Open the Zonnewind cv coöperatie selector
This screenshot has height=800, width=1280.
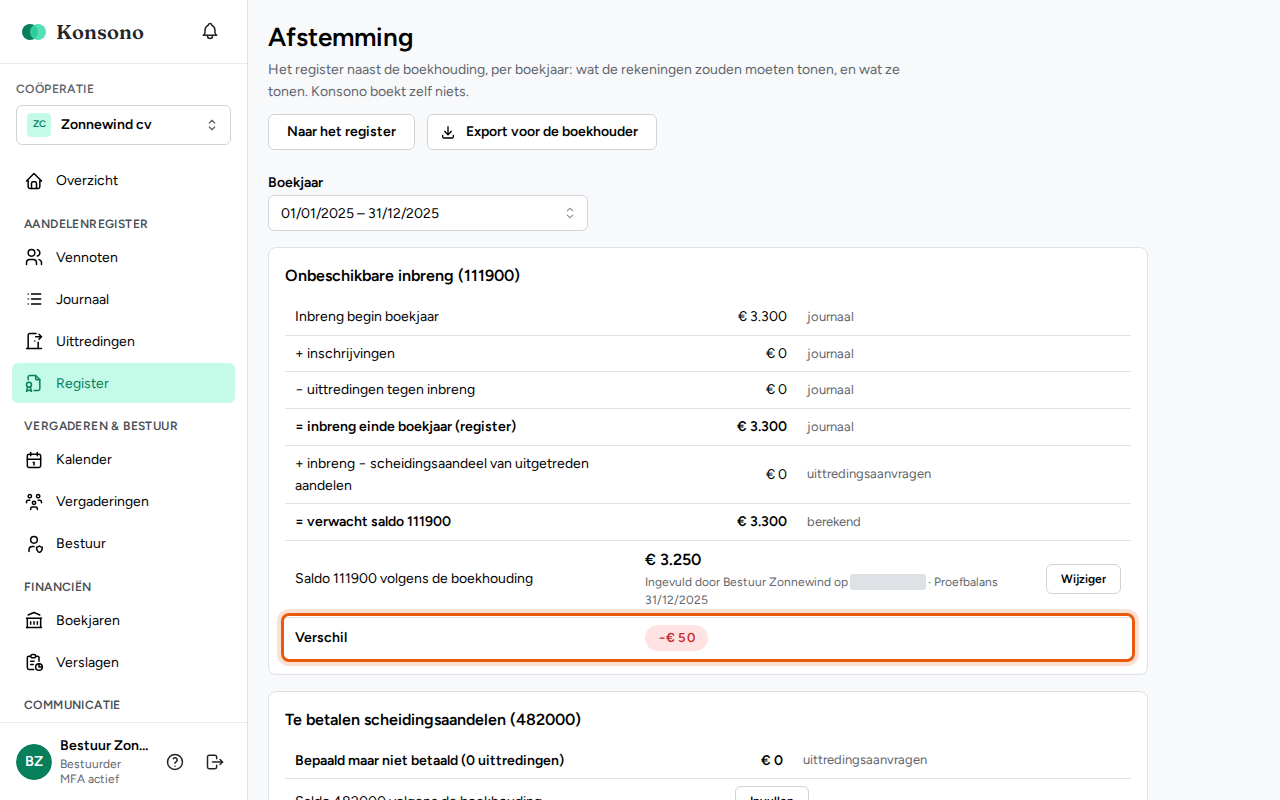[x=123, y=125]
